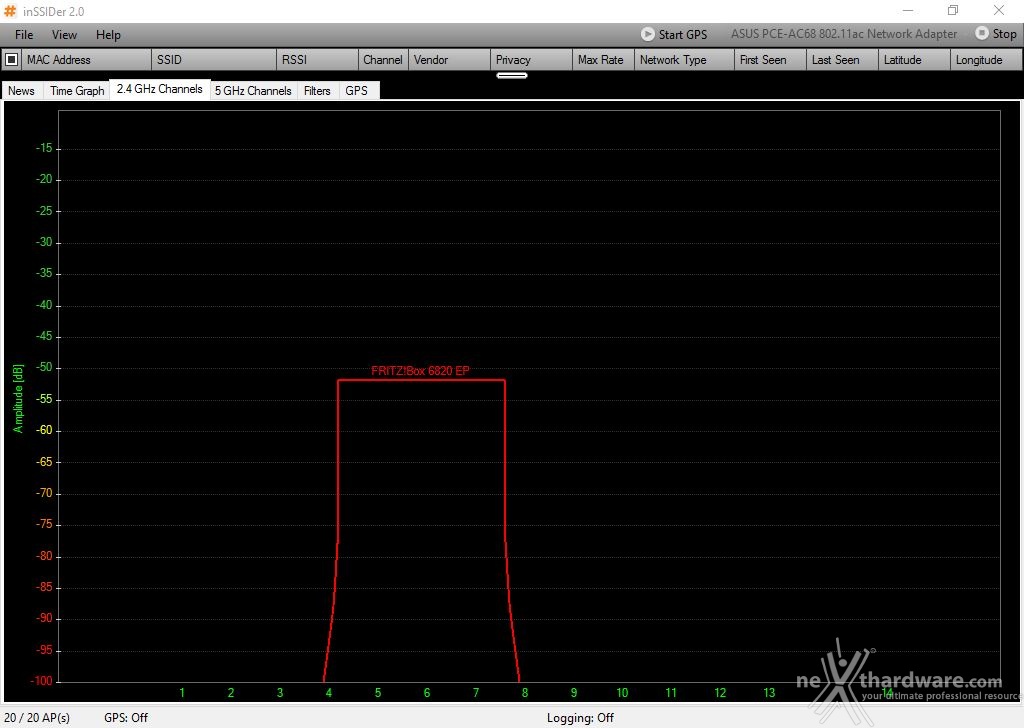The width and height of the screenshot is (1024, 728).
Task: Click the 'Amplitude [dB]' axis title
Action: tap(18, 398)
